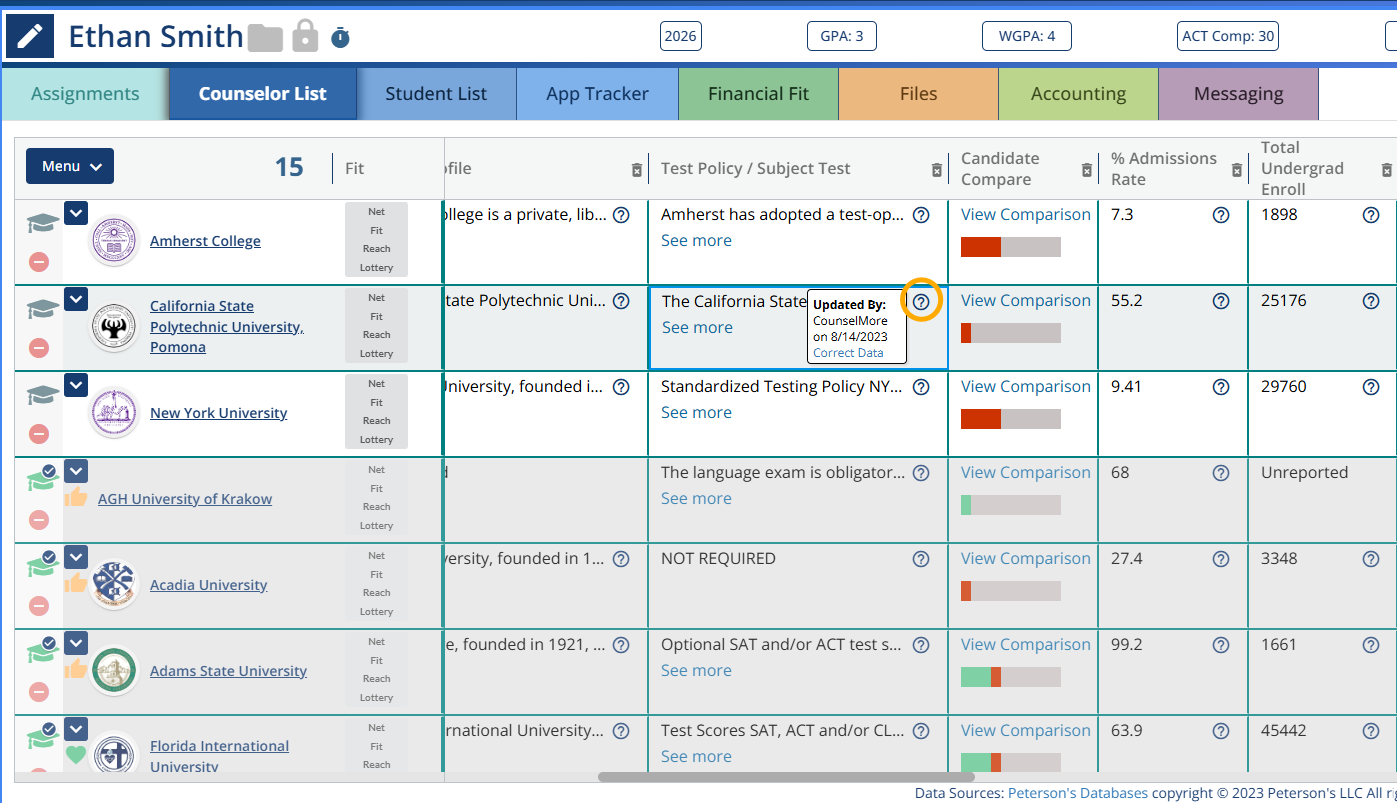Click help icon for Acadia NOT REQUIRED policy
This screenshot has width=1397, height=803.
click(x=921, y=559)
